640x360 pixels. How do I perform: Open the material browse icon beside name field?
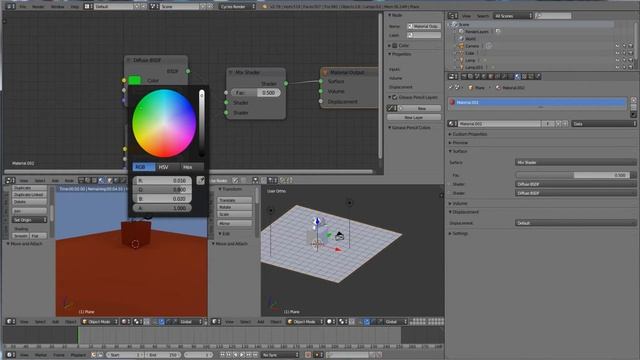(452, 123)
